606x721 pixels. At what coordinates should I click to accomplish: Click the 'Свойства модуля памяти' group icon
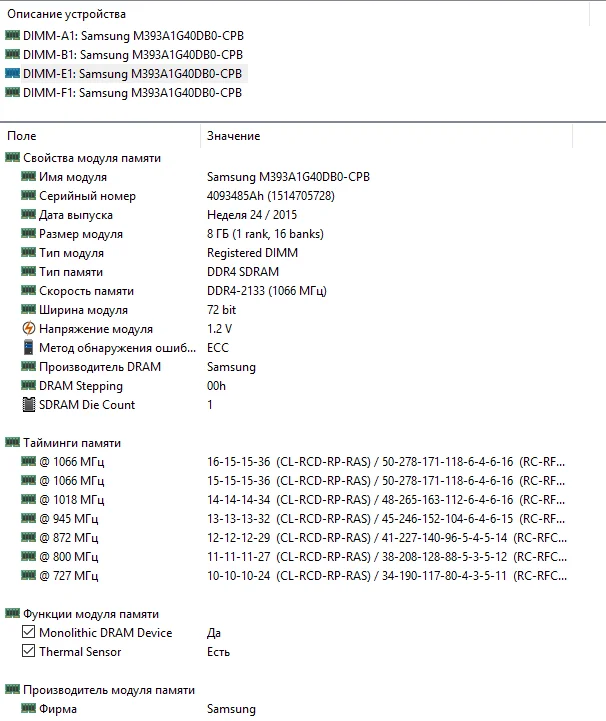[x=12, y=157]
